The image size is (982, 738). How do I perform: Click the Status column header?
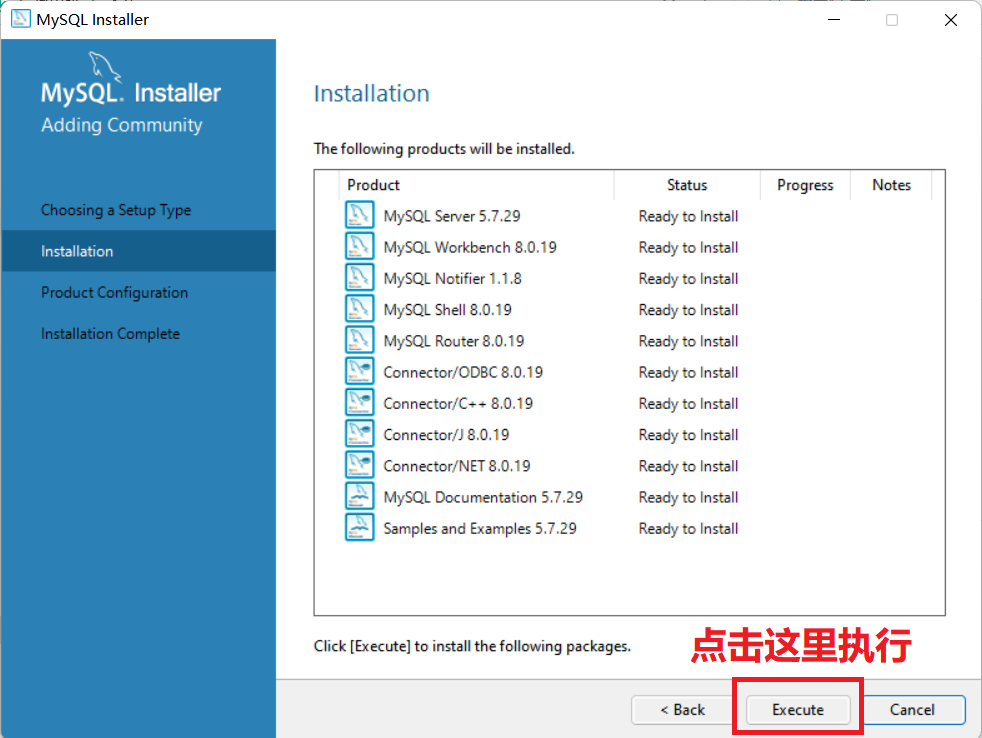pos(687,185)
